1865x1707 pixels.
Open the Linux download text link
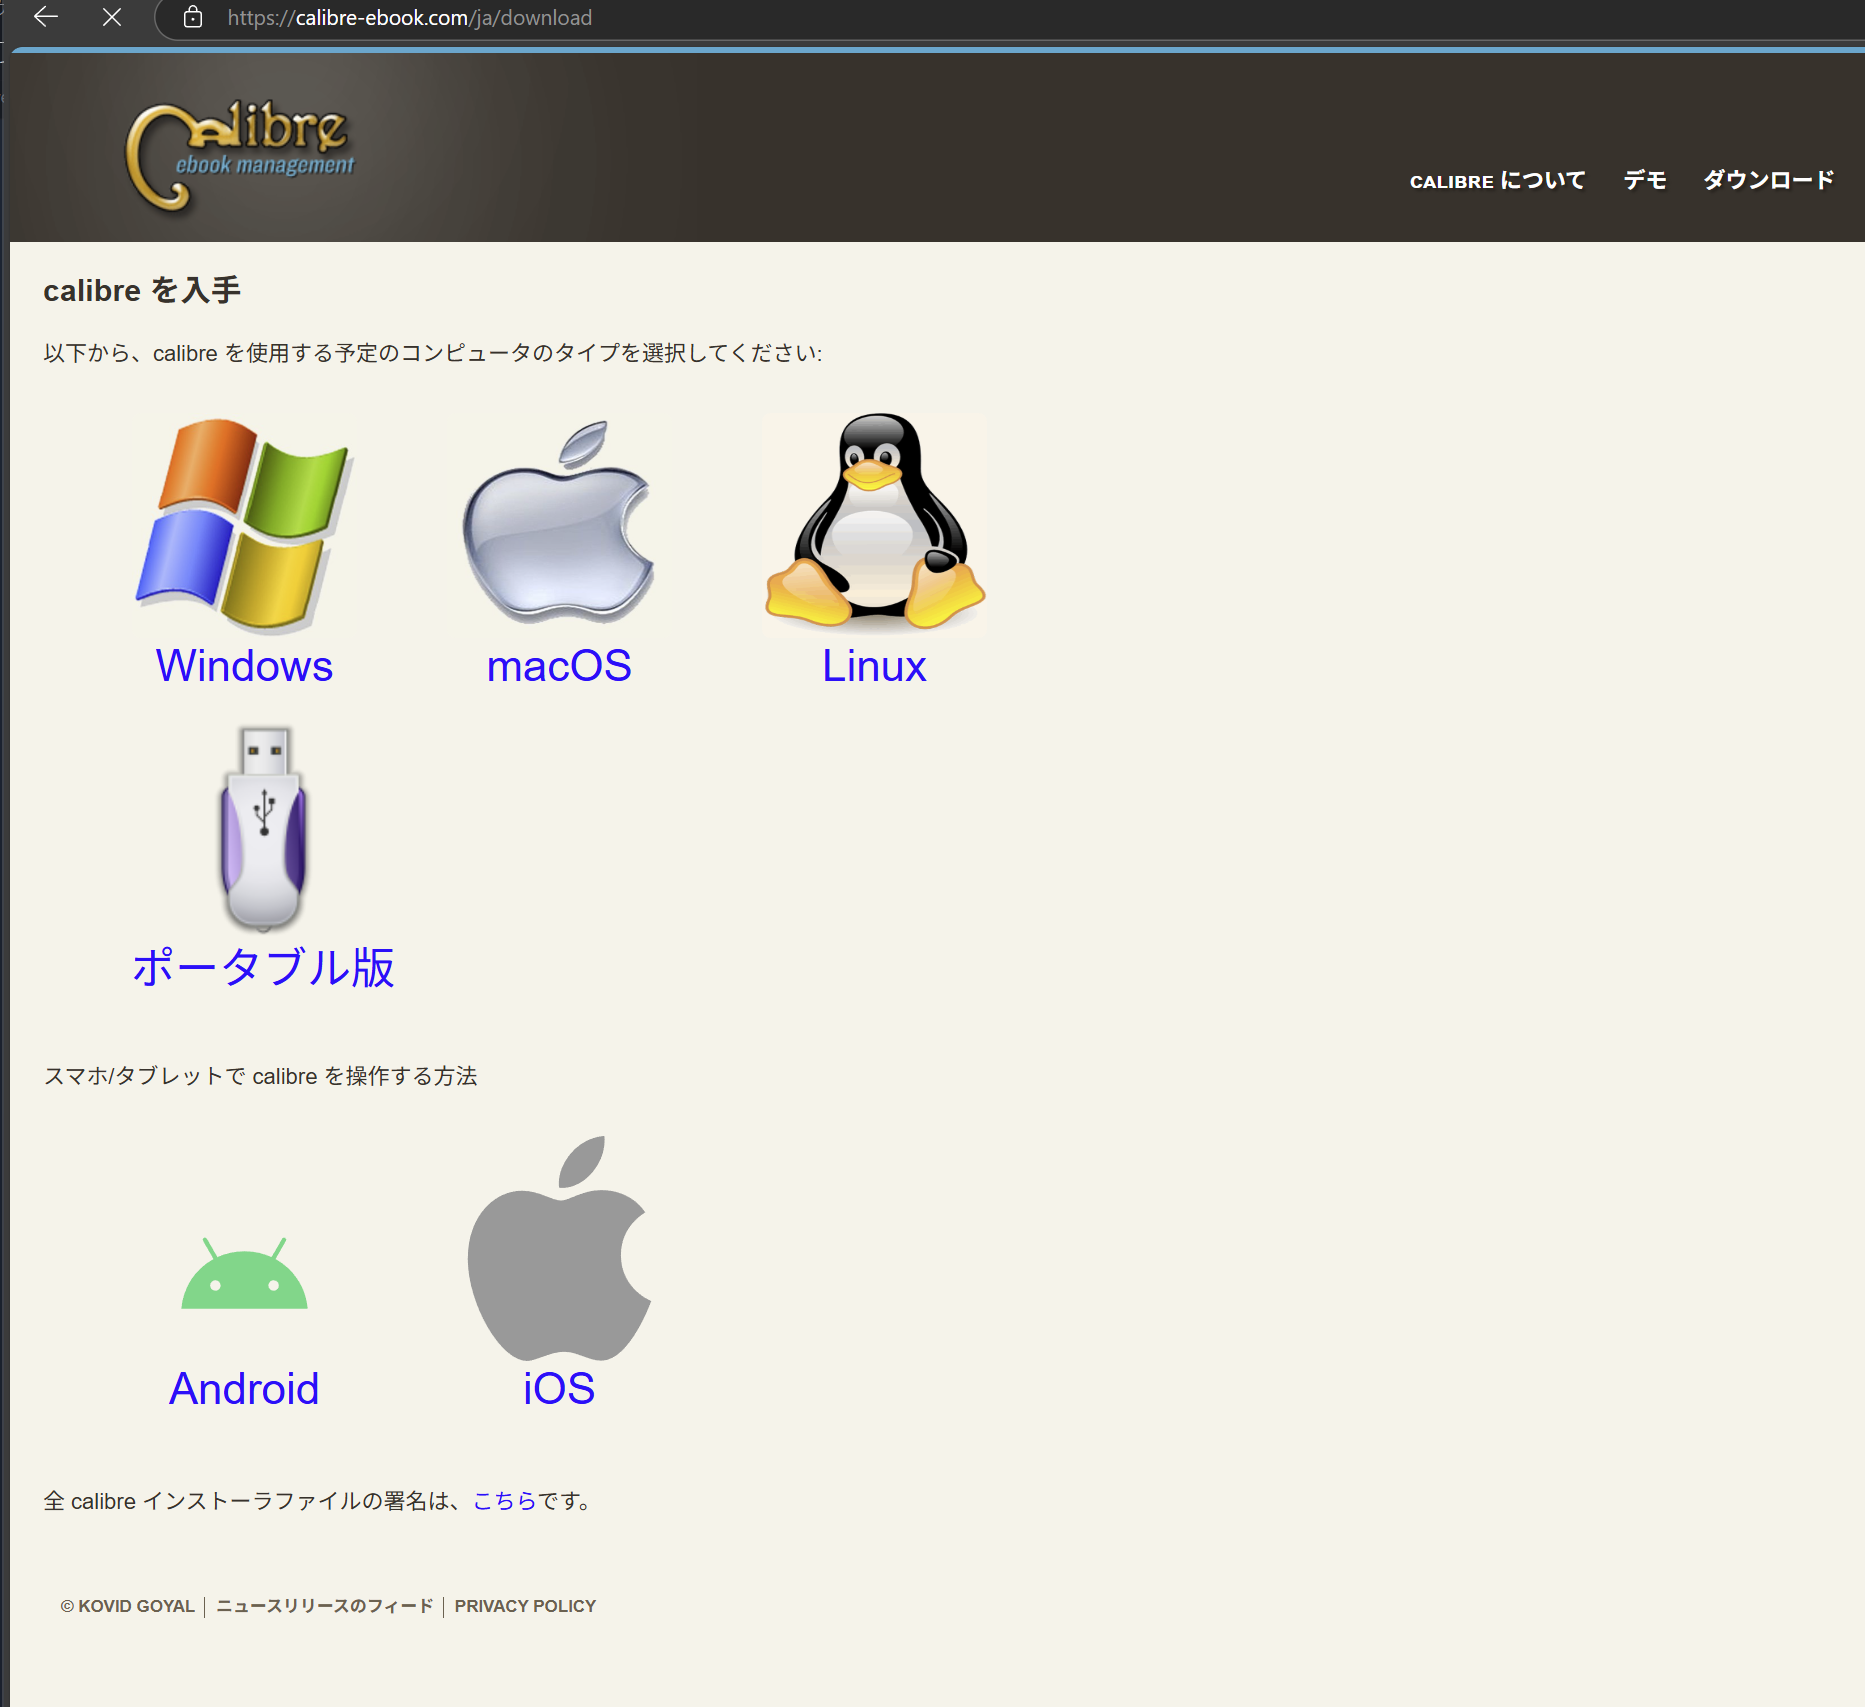coord(874,666)
